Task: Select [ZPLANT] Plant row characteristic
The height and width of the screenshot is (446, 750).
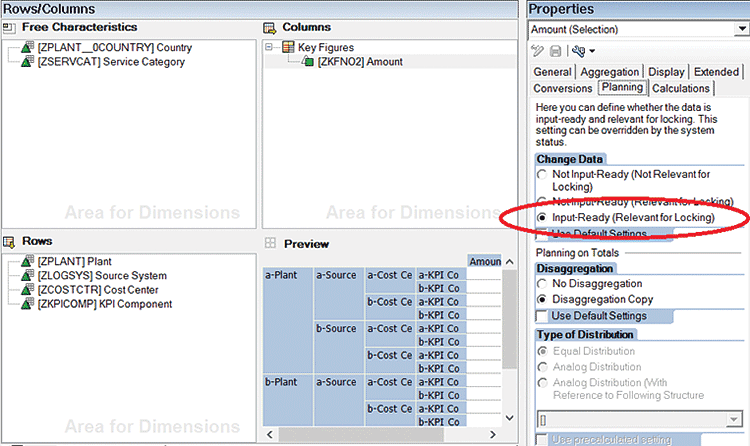Action: tap(75, 261)
